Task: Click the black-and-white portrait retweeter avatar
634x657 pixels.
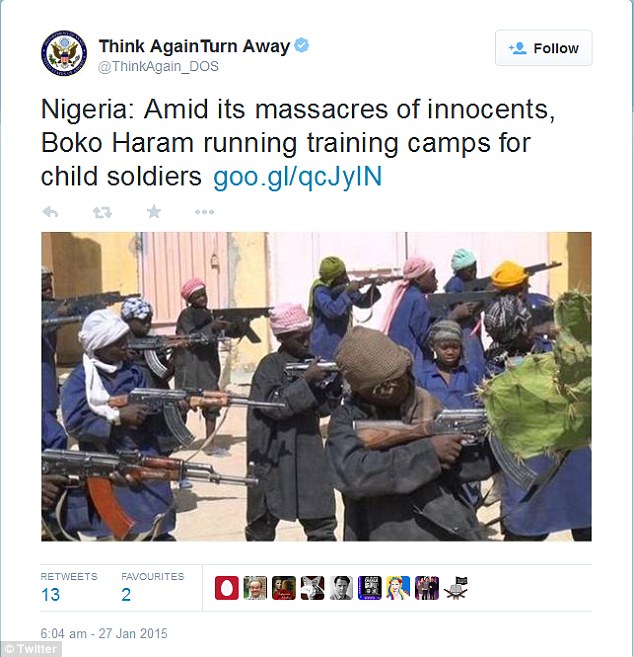Action: tap(341, 588)
